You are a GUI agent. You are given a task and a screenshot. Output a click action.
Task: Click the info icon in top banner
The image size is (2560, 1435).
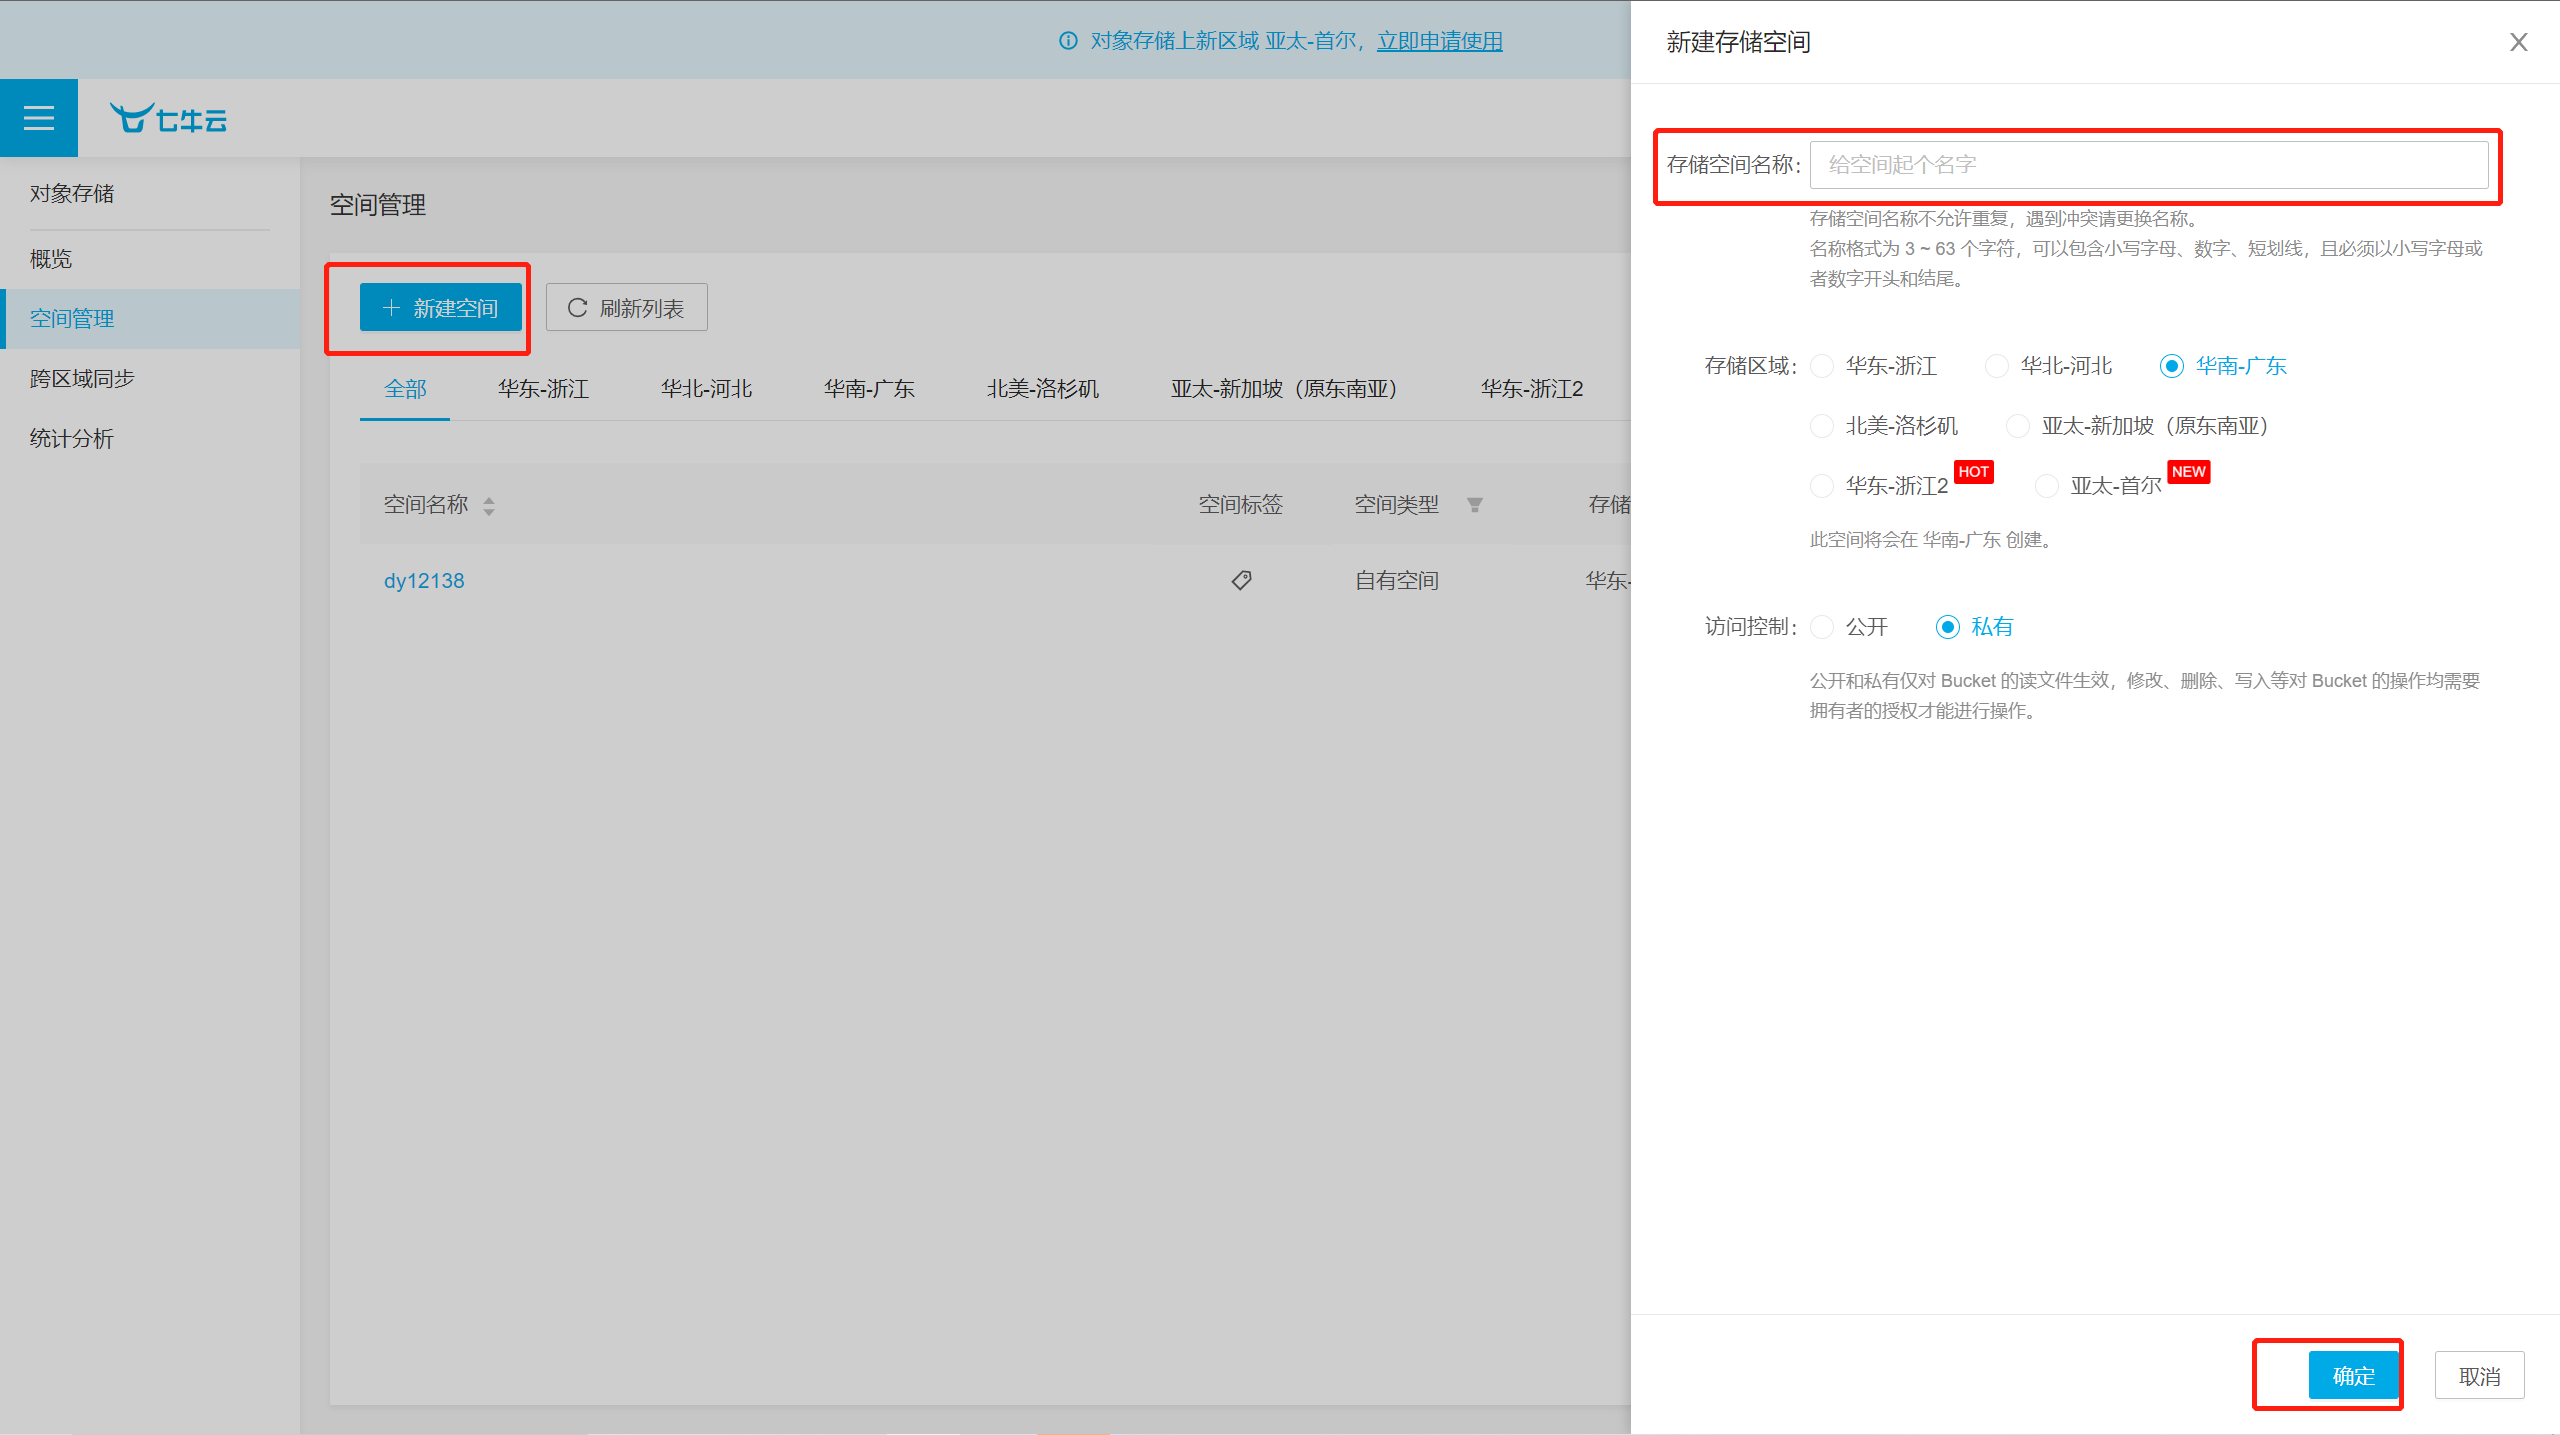(1068, 41)
